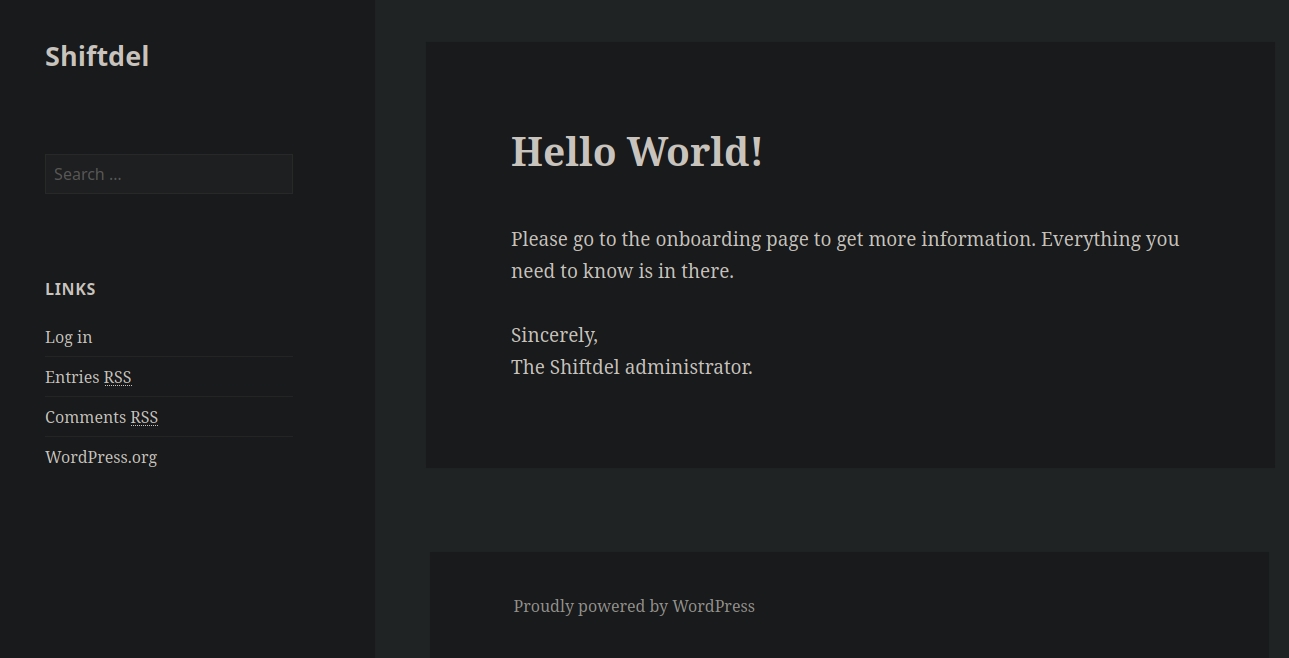Click Proudly powered by WordPress footer link
Viewport: 1289px width, 658px height.
633,606
